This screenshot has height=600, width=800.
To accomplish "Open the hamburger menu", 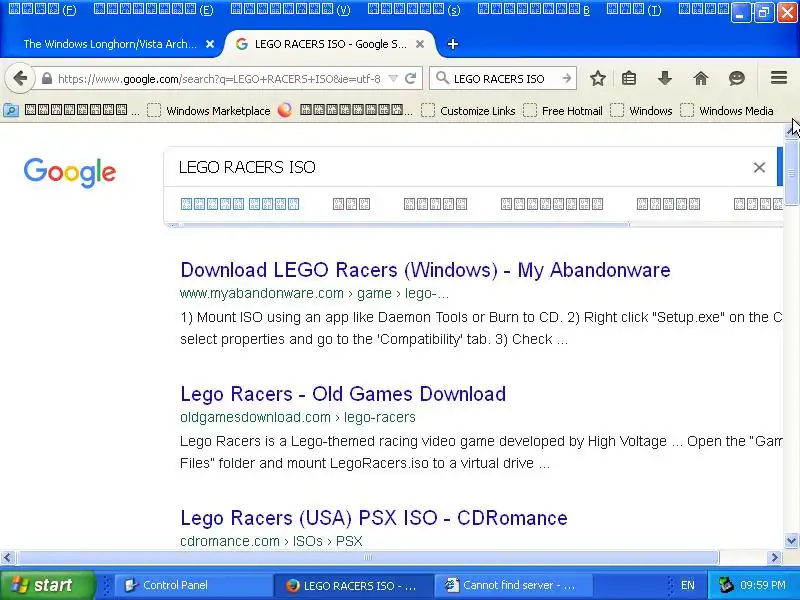I will [779, 78].
